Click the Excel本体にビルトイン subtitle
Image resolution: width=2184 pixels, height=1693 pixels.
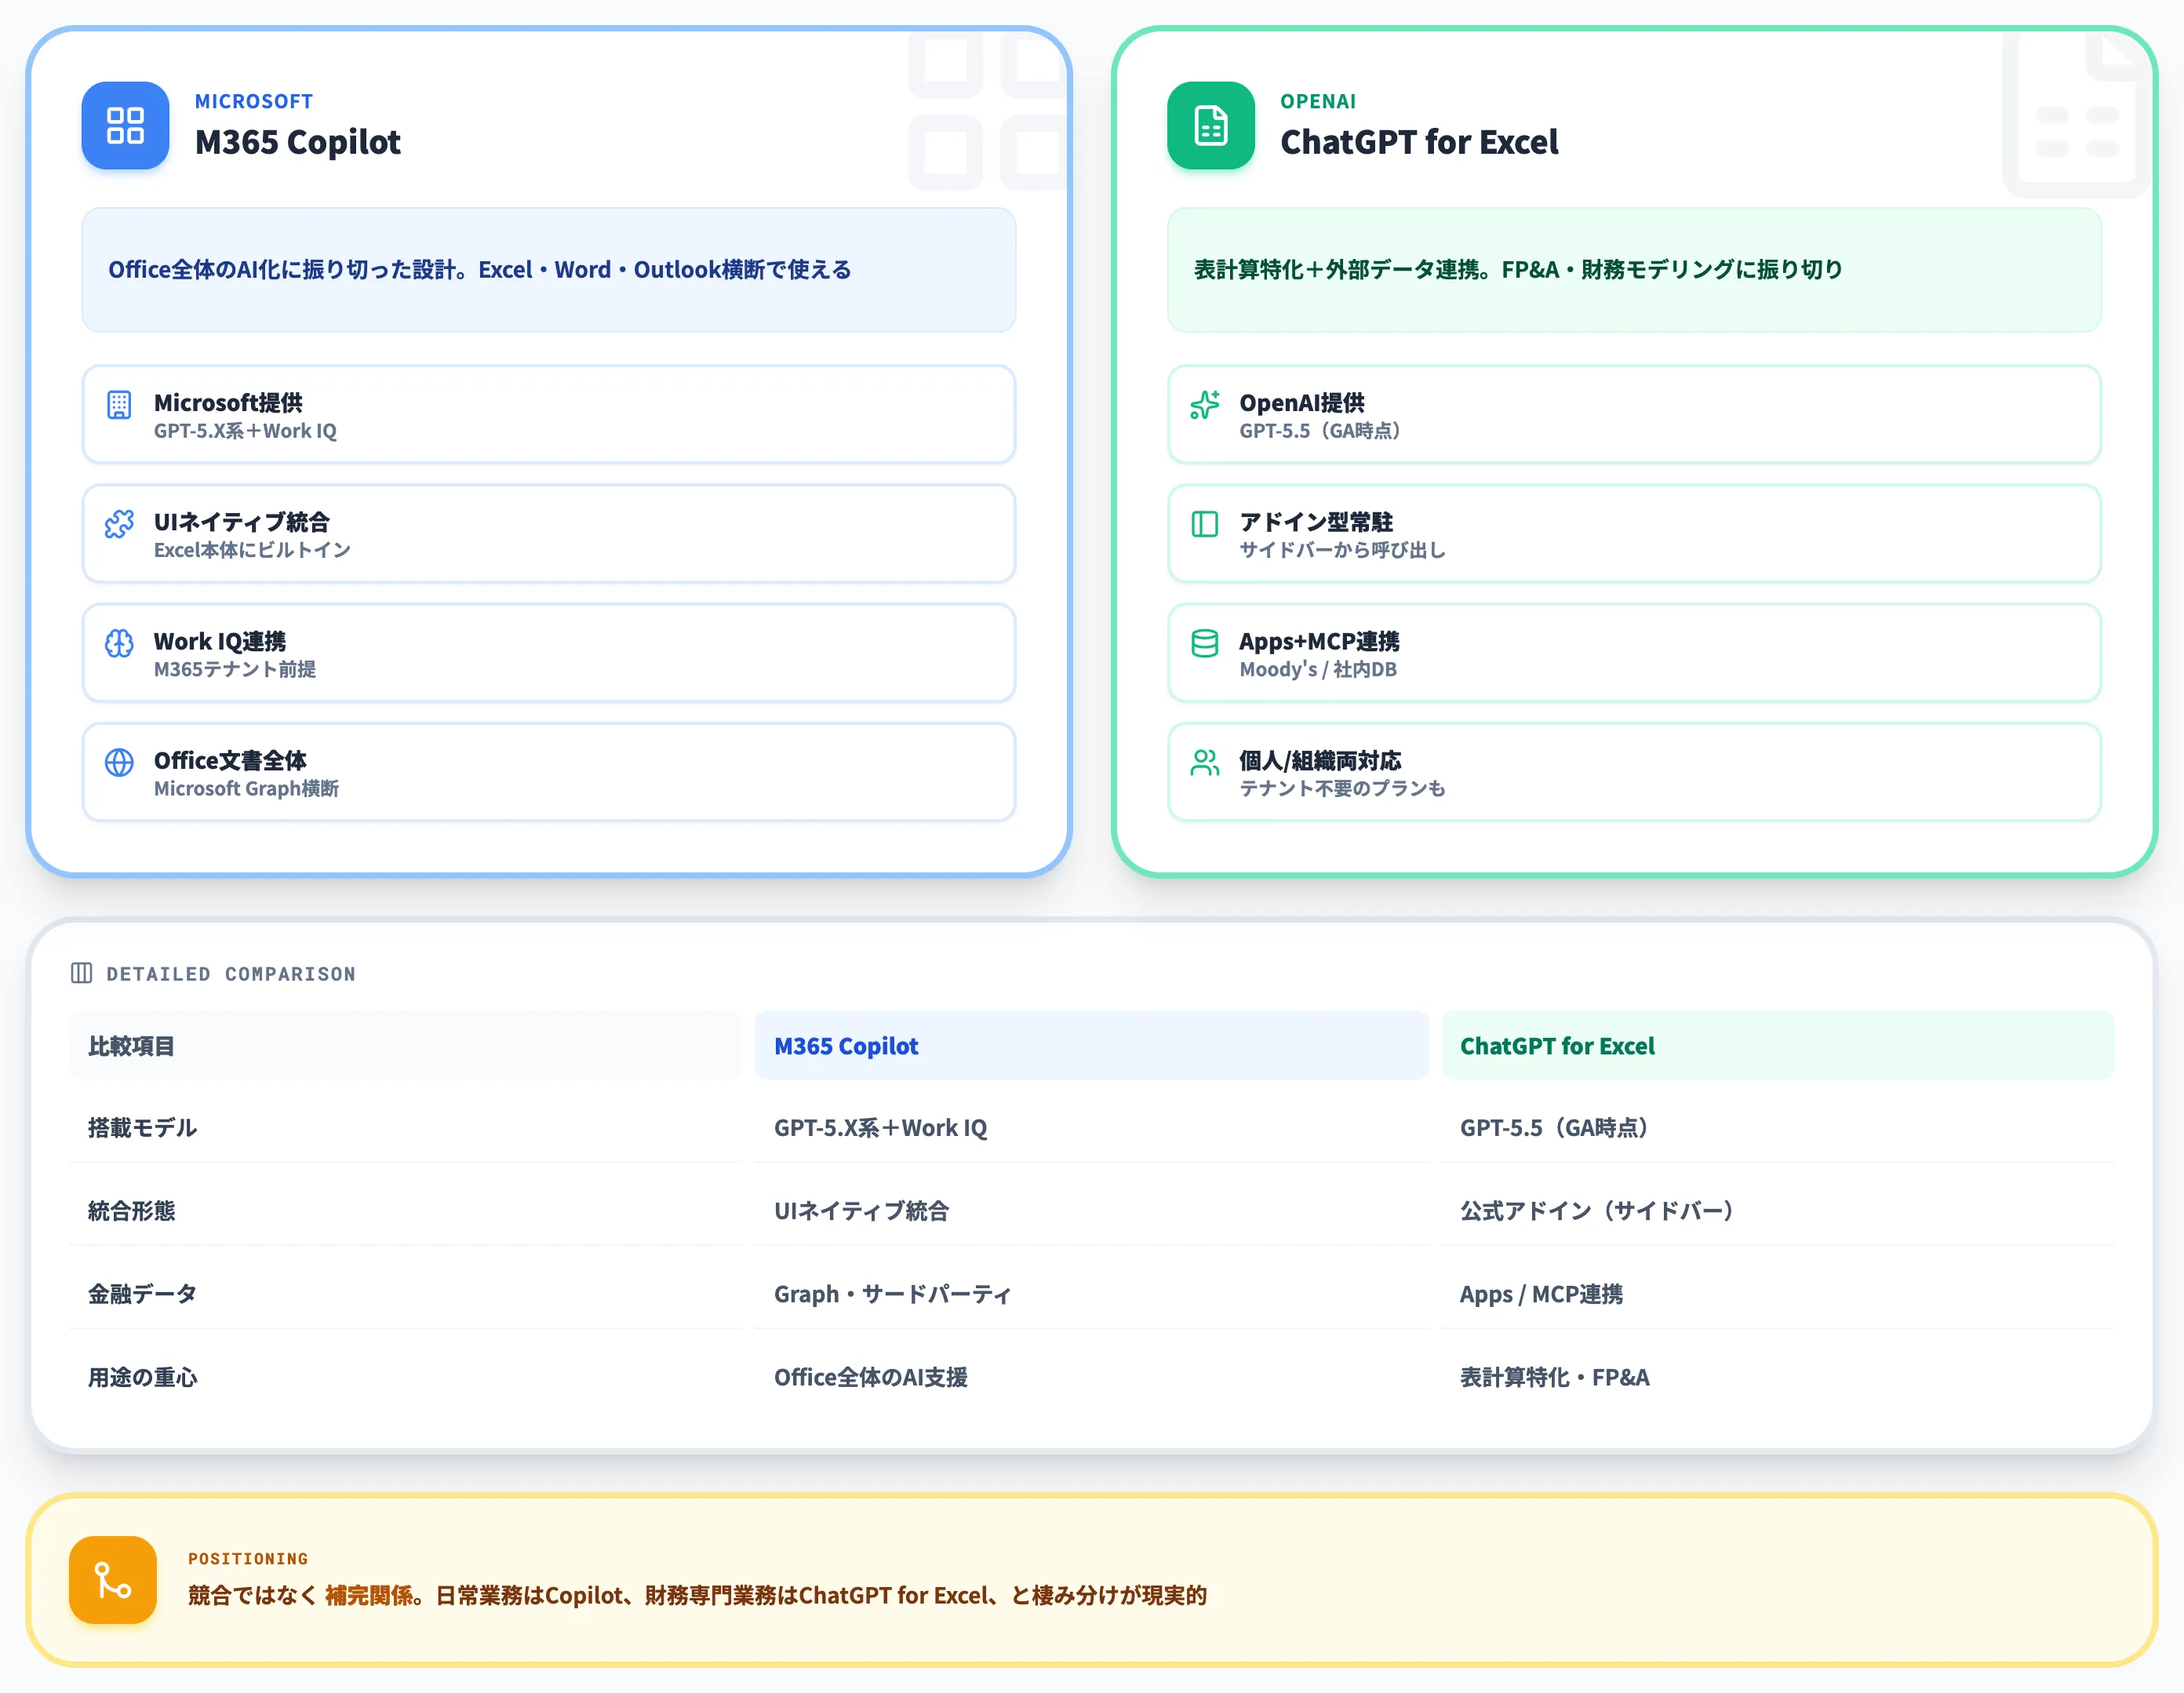(x=252, y=550)
